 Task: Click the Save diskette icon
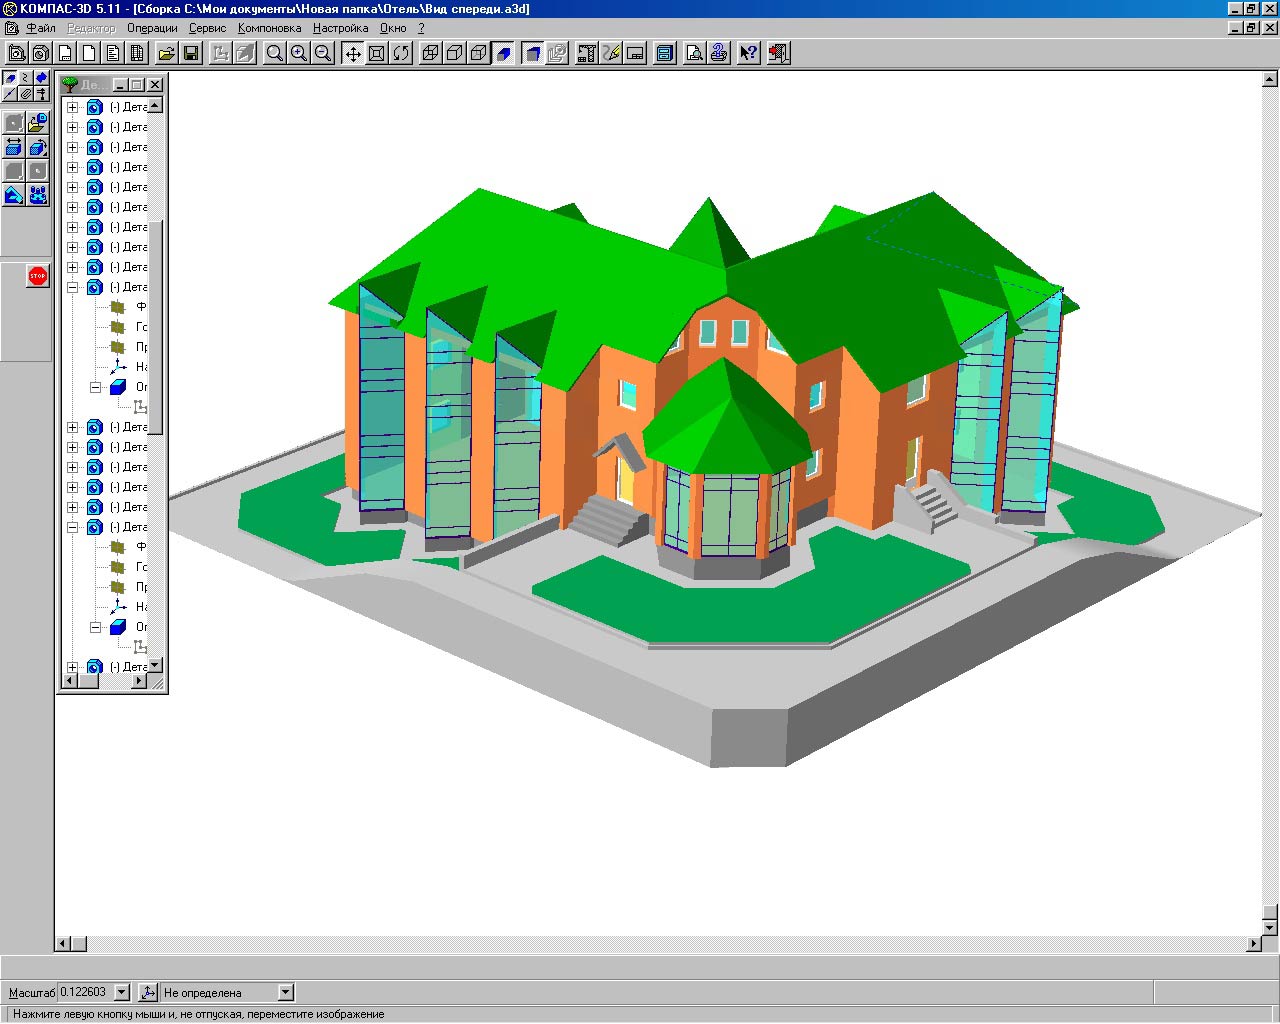pos(191,53)
